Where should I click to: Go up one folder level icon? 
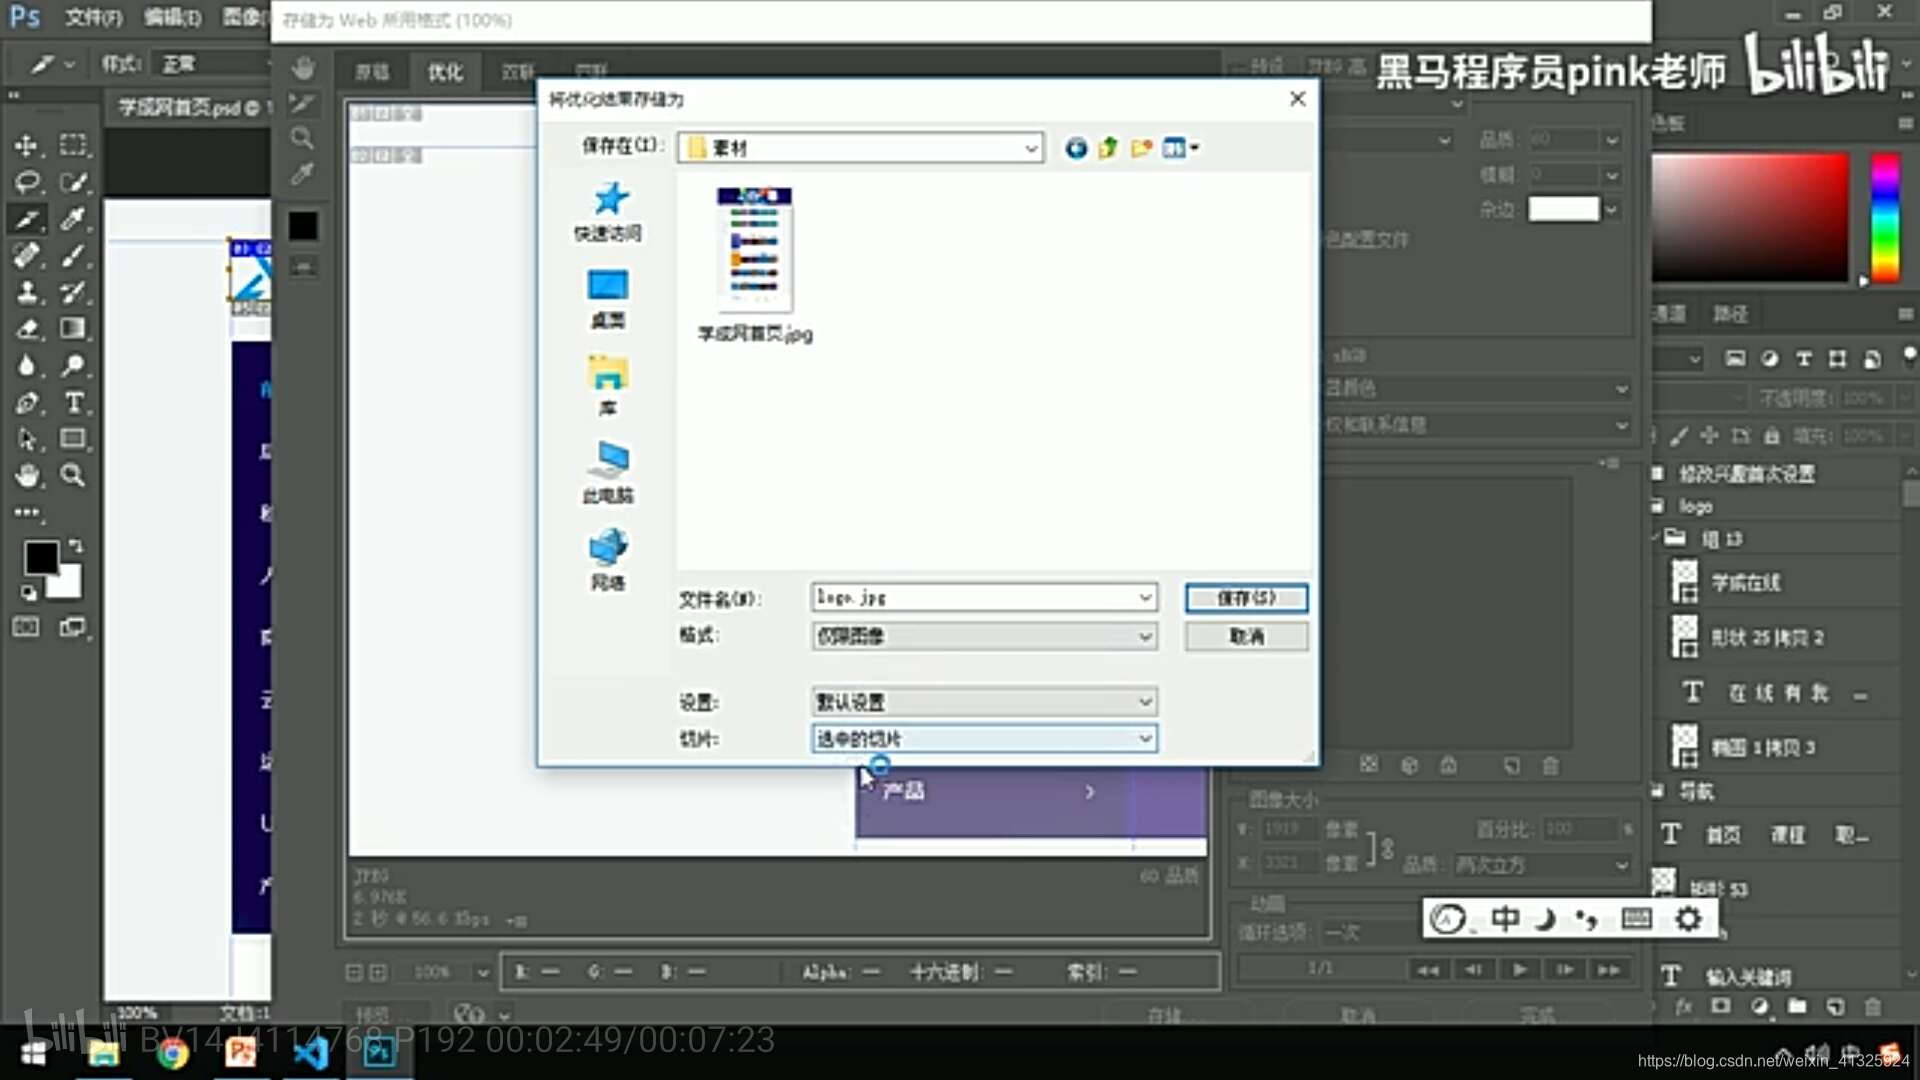1108,148
